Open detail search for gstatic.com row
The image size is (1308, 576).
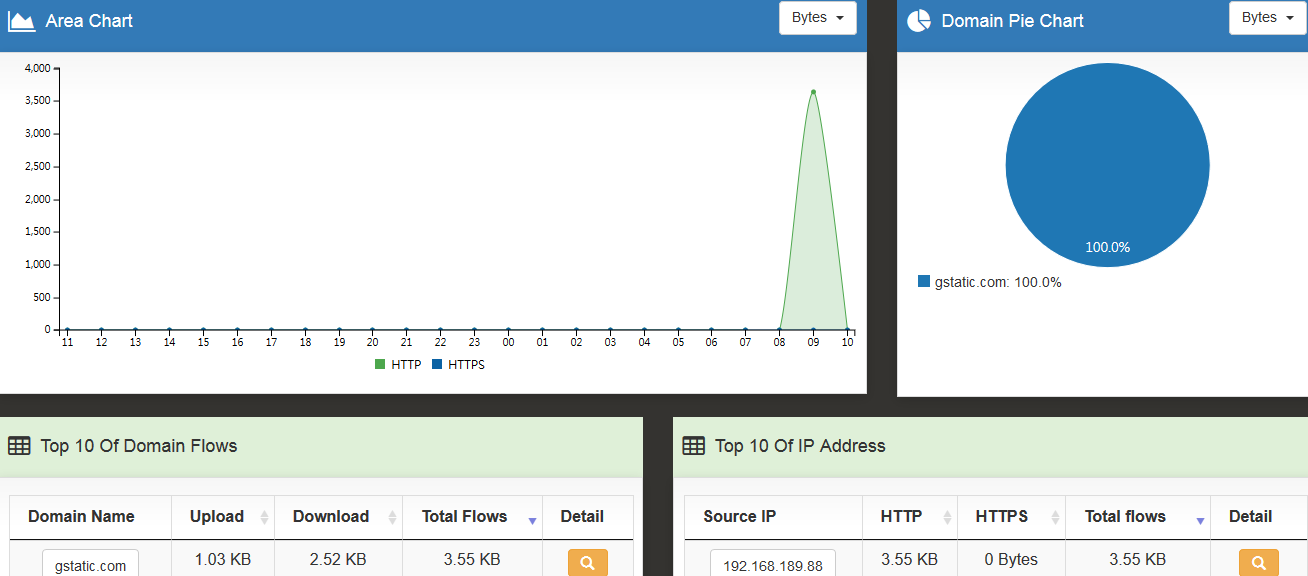[x=587, y=563]
